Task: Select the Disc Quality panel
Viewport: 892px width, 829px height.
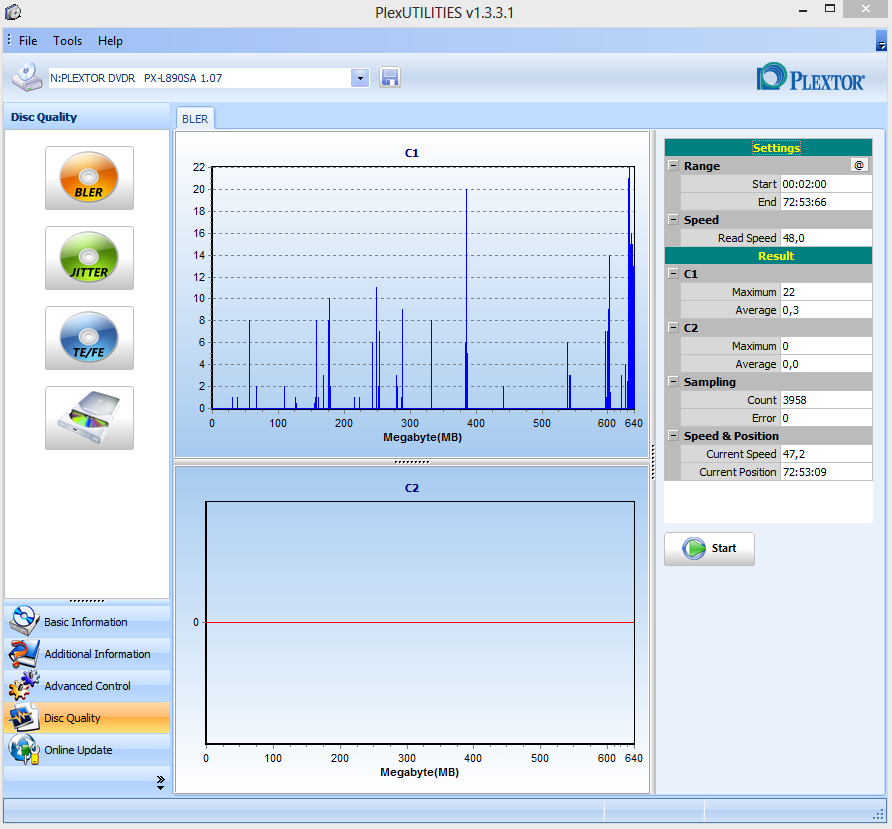Action: (87, 717)
